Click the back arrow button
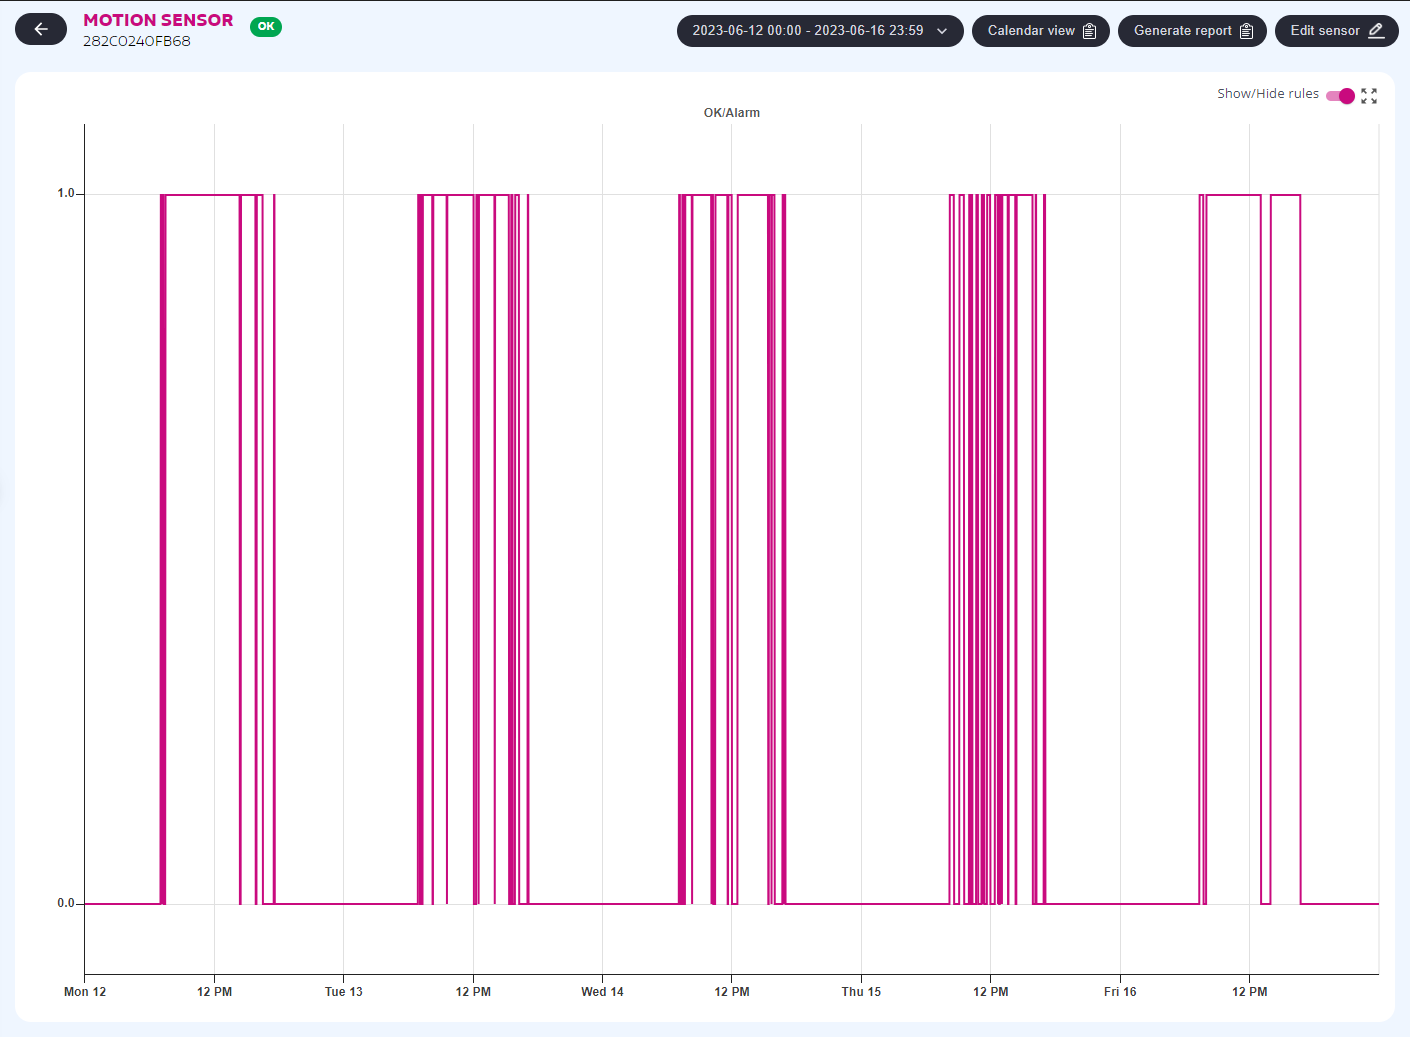1410x1037 pixels. (41, 29)
